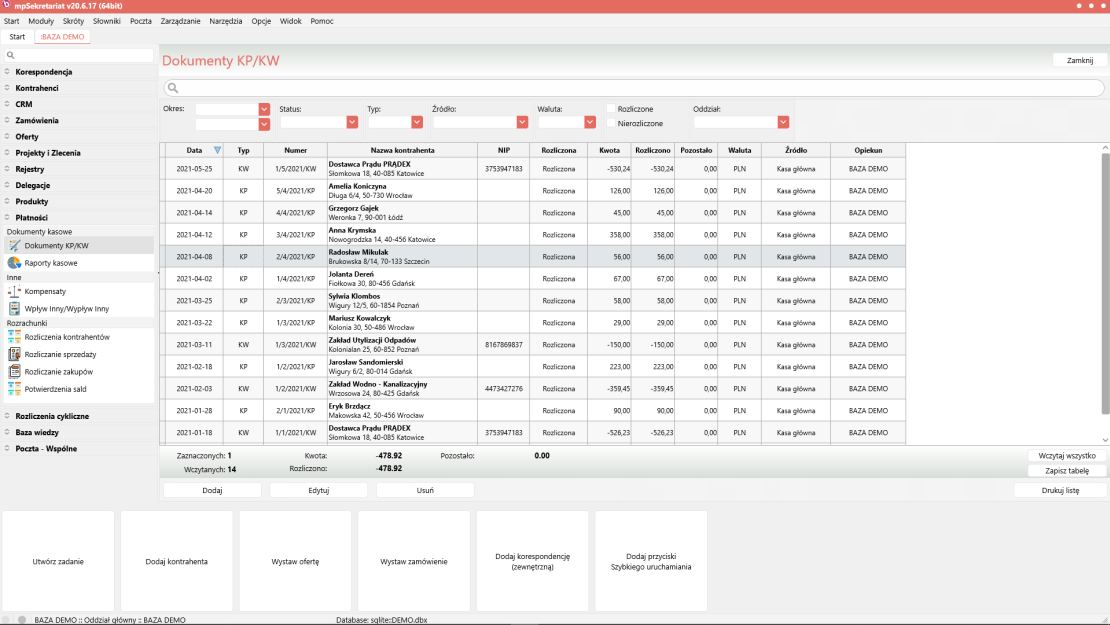Click the Drukuj listę button

[1060, 490]
